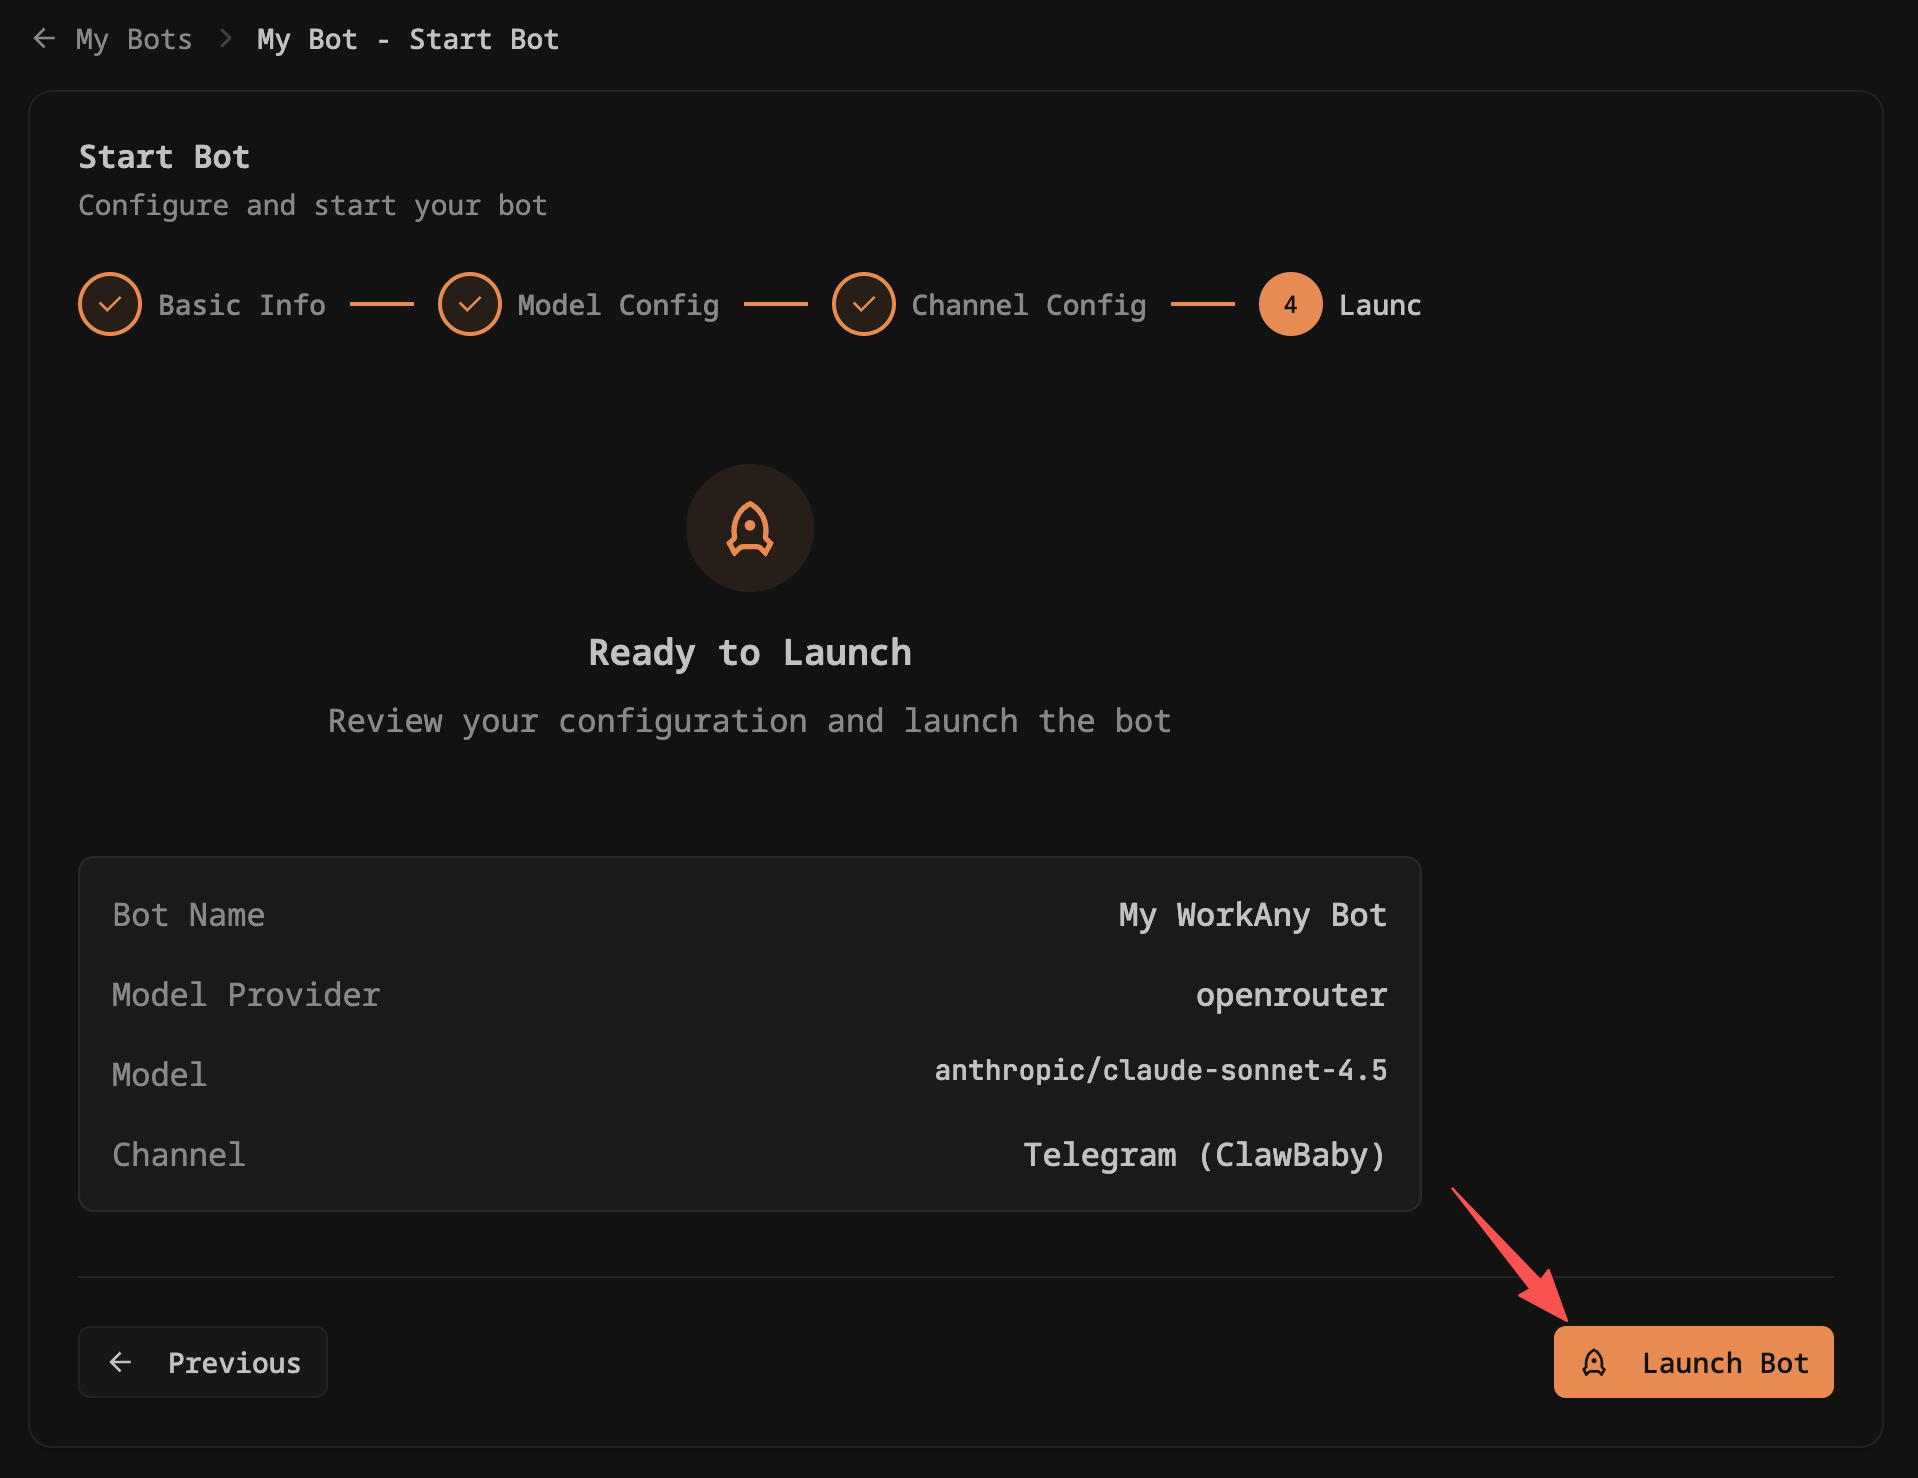Click the anthropic/claude-sonnet-4.5 model value
This screenshot has height=1478, width=1918.
click(x=1160, y=1071)
